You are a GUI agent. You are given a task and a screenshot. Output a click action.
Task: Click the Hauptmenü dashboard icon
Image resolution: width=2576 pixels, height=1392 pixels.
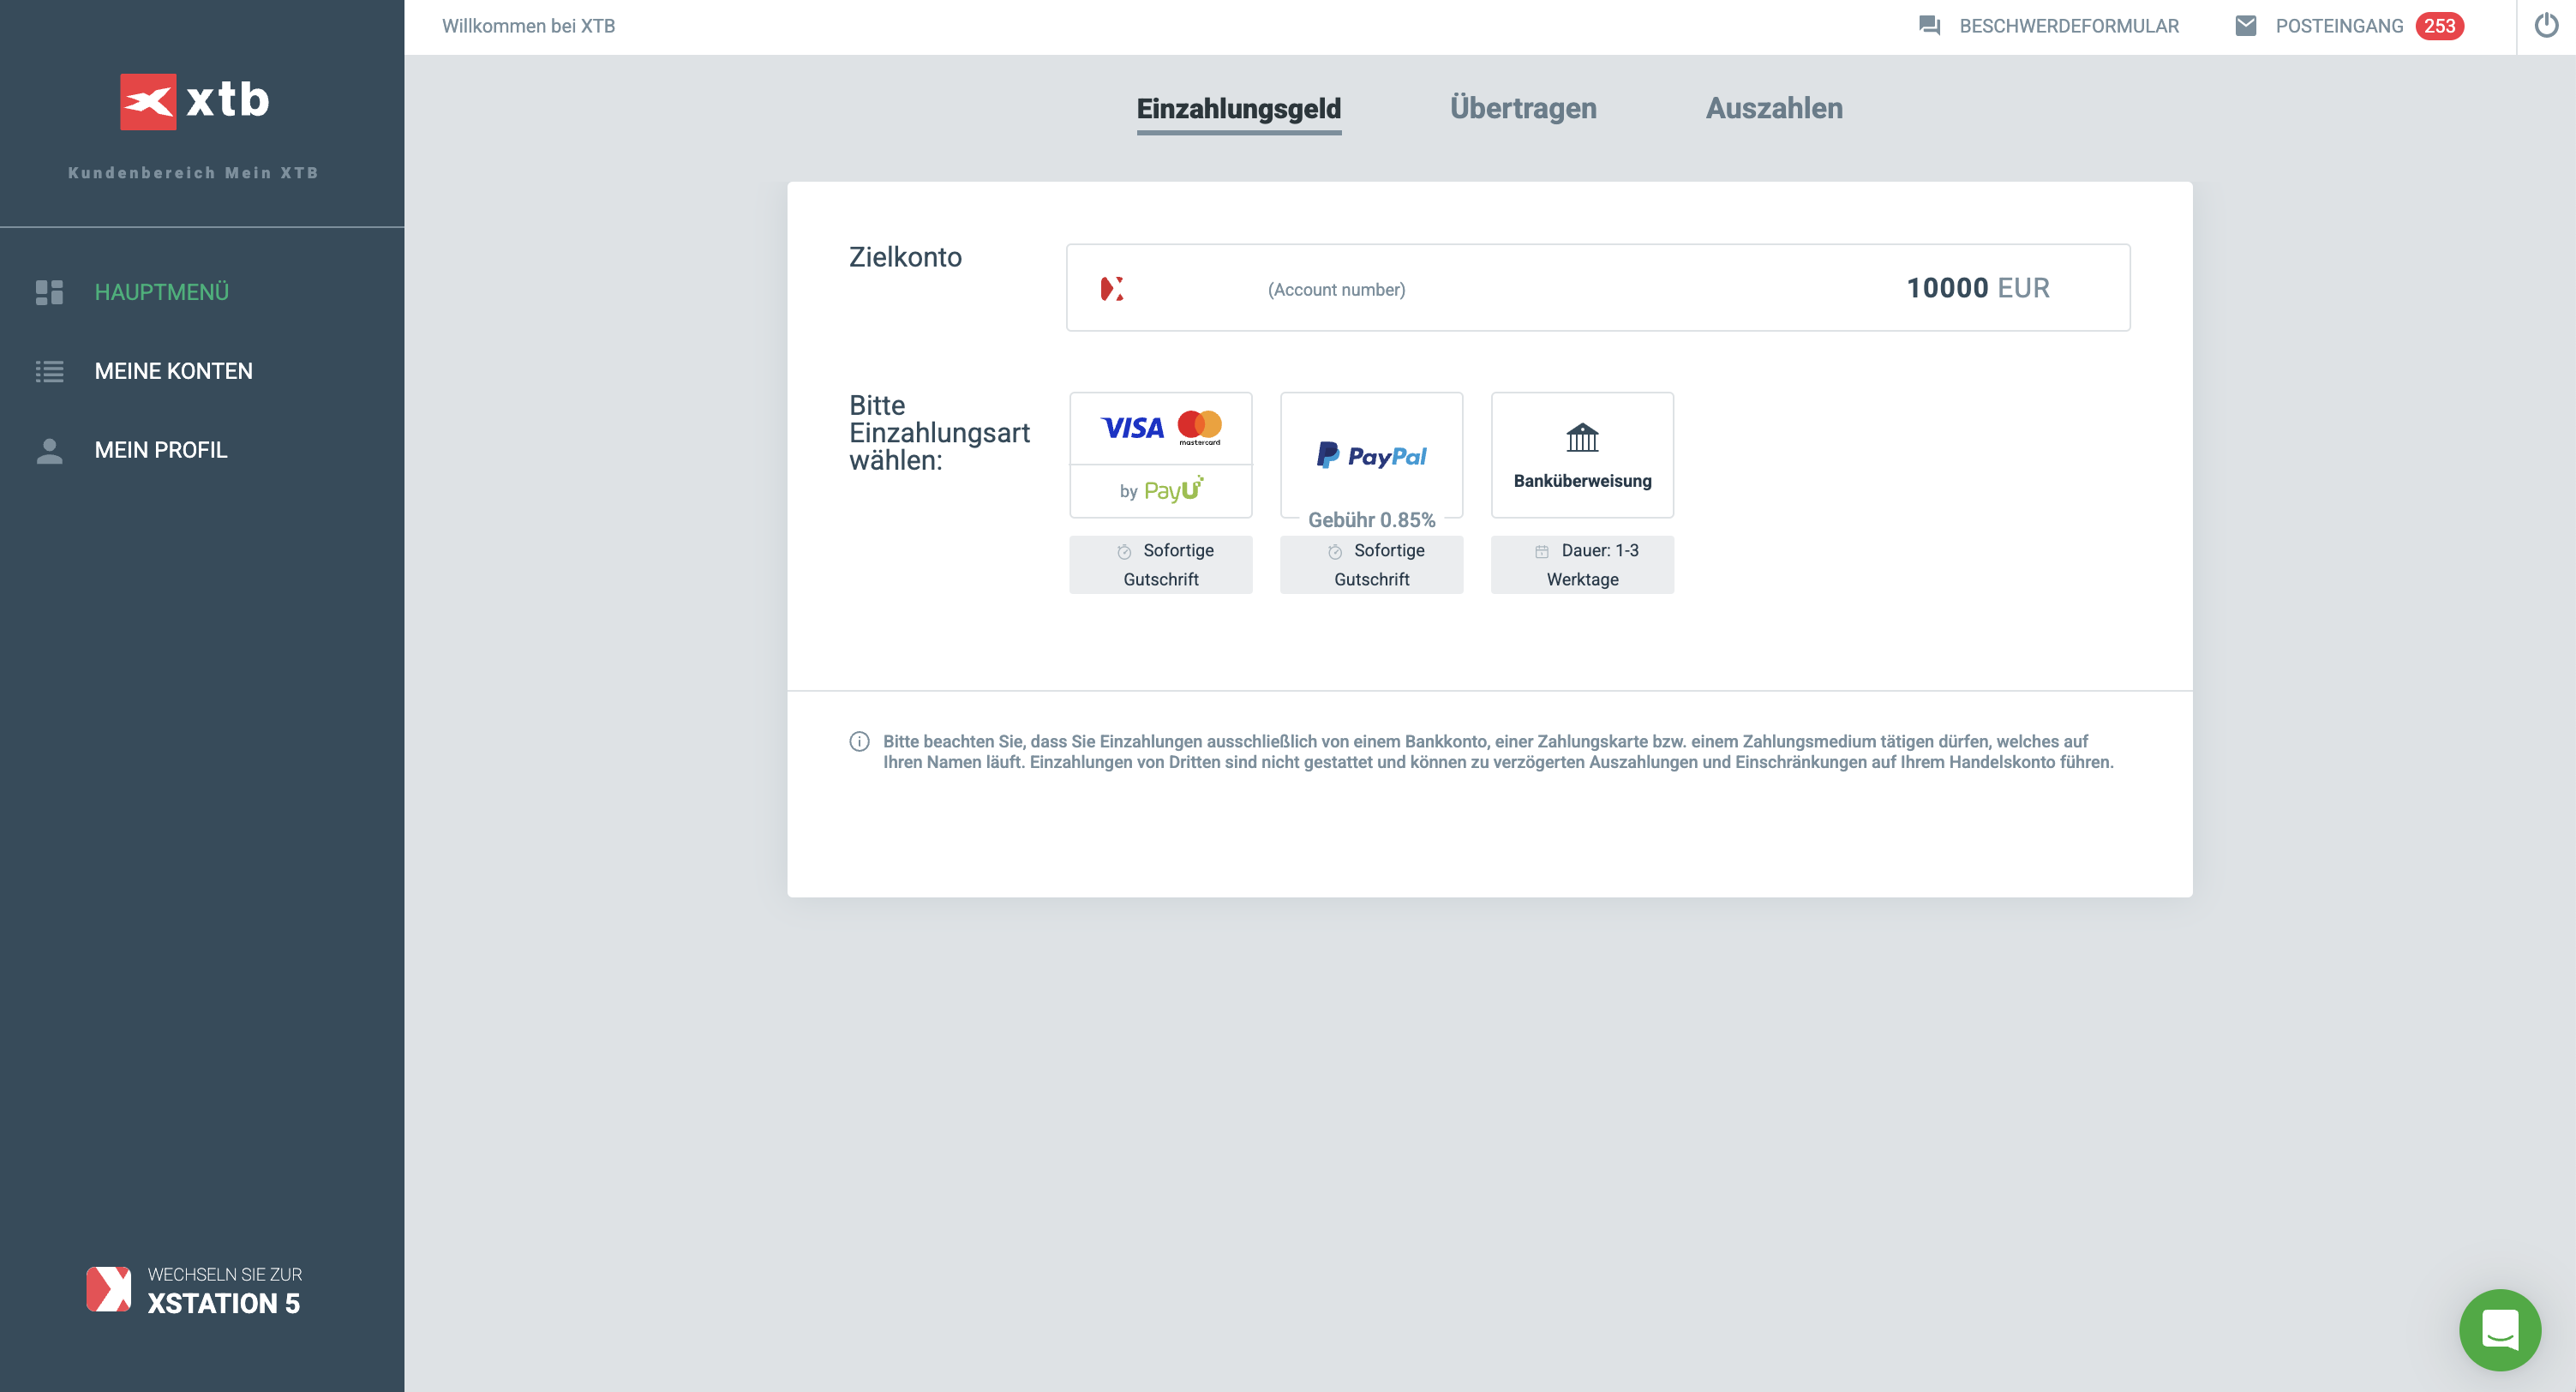(x=49, y=292)
